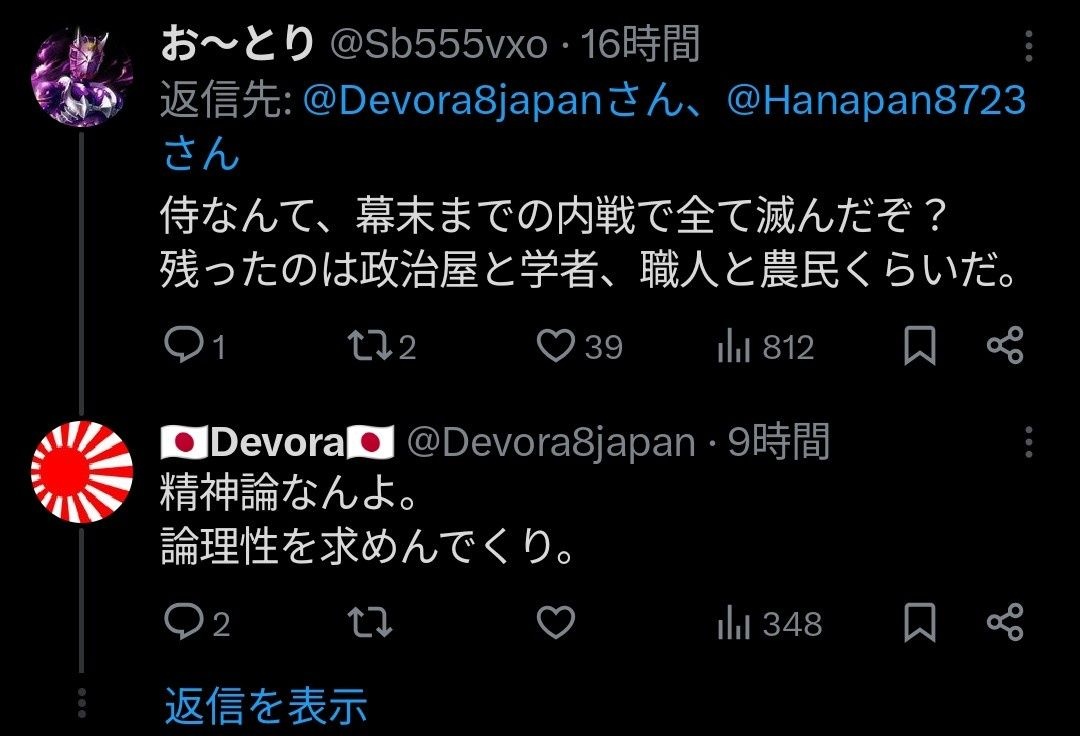Open お〜とり's purple profile avatar
Screen dimensions: 1080x736
(81, 77)
